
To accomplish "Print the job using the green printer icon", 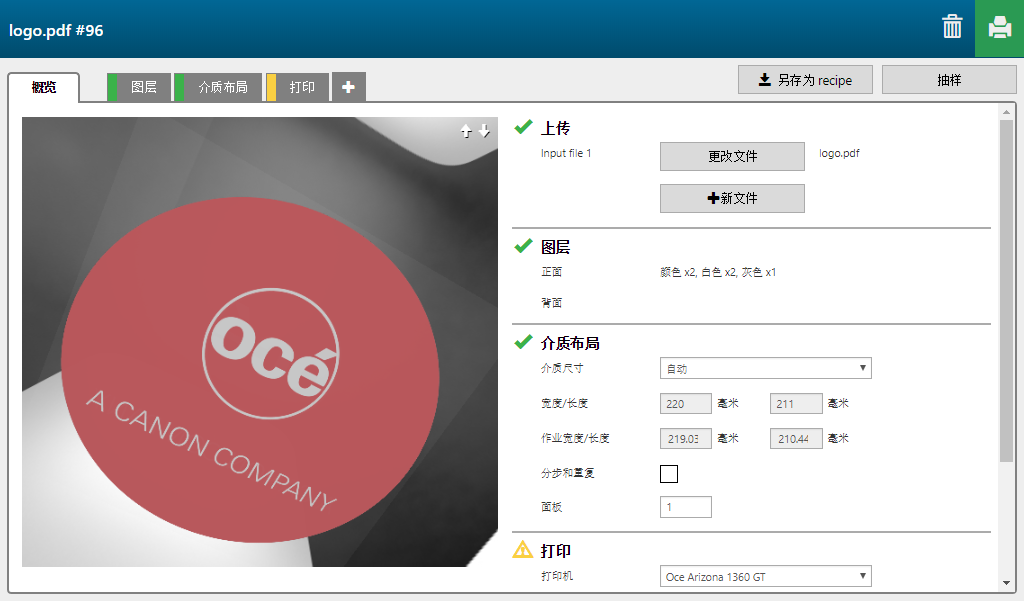I will (x=999, y=28).
